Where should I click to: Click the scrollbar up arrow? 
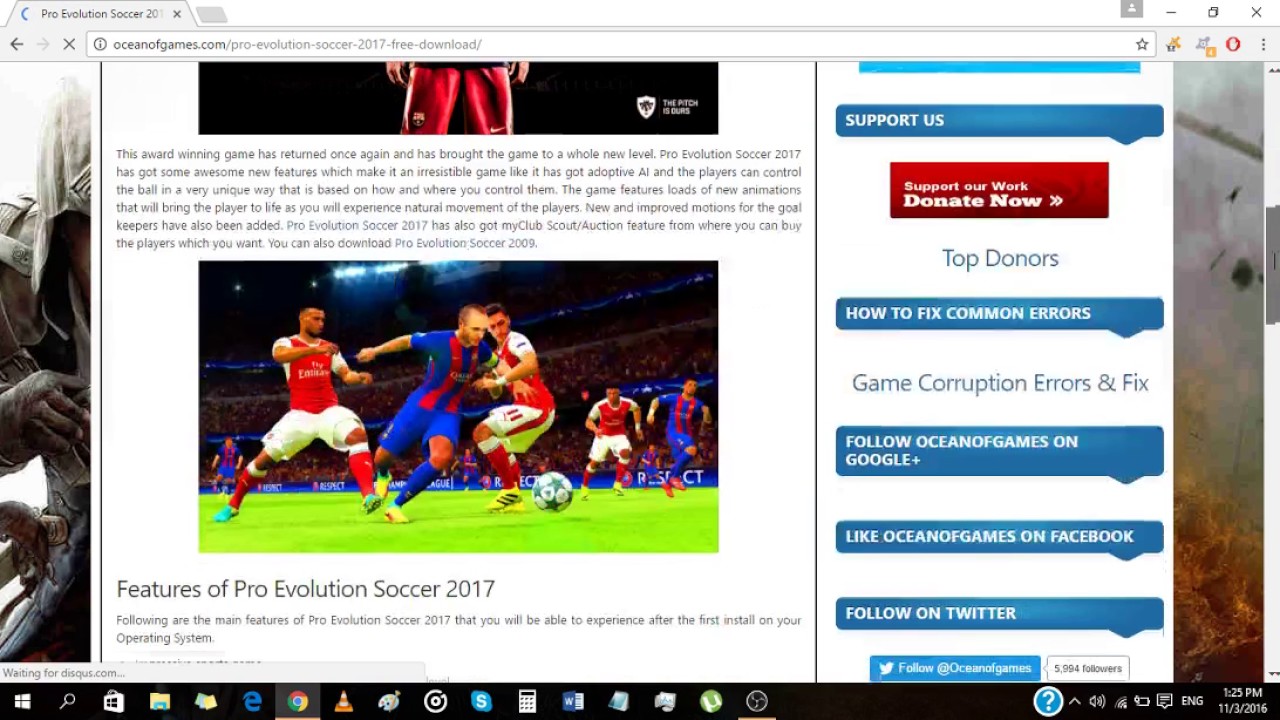point(1273,70)
